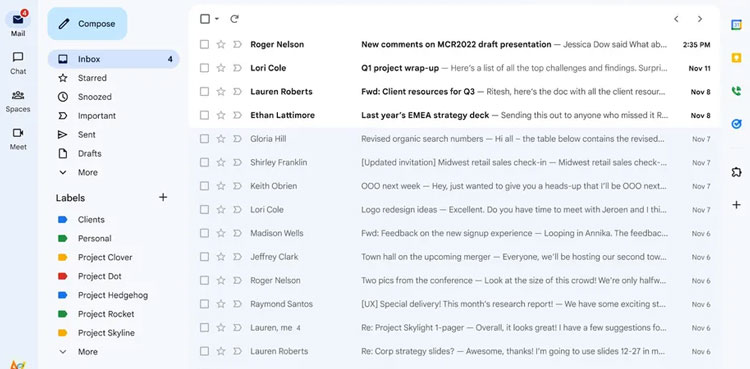Viewport: 750px width, 369px height.
Task: Mark Shirley Franklin email as important
Action: (237, 162)
